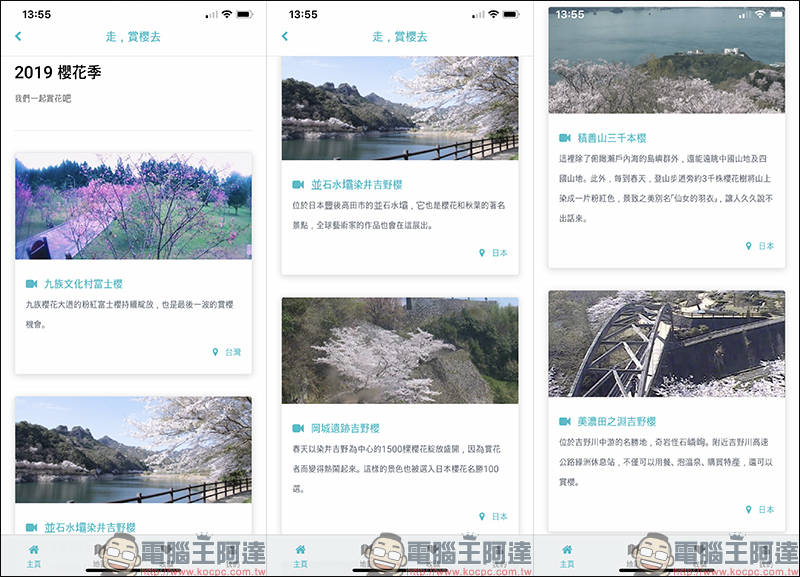Click the location pin on the 岡城遺跡吉野櫻 card
Screen dimensions: 800x577
coord(482,517)
